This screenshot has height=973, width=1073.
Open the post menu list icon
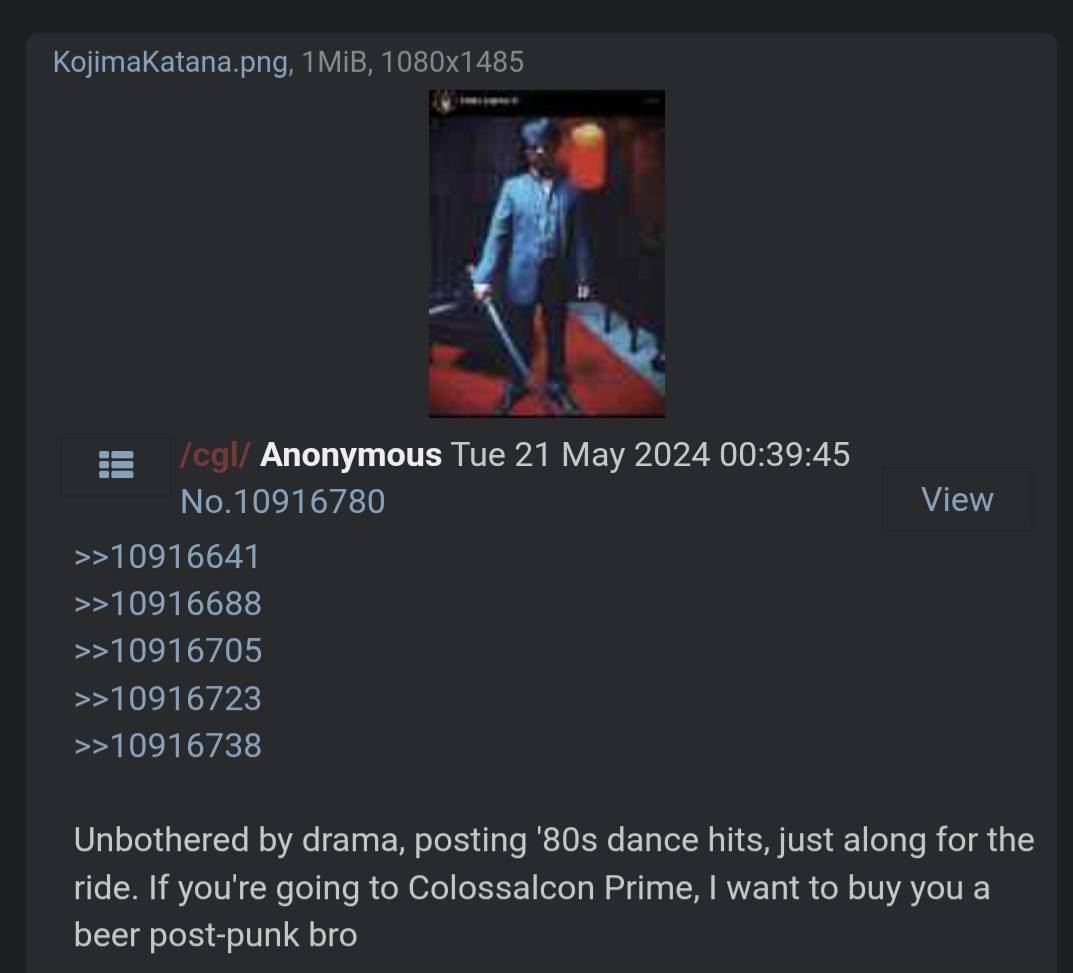tap(116, 465)
